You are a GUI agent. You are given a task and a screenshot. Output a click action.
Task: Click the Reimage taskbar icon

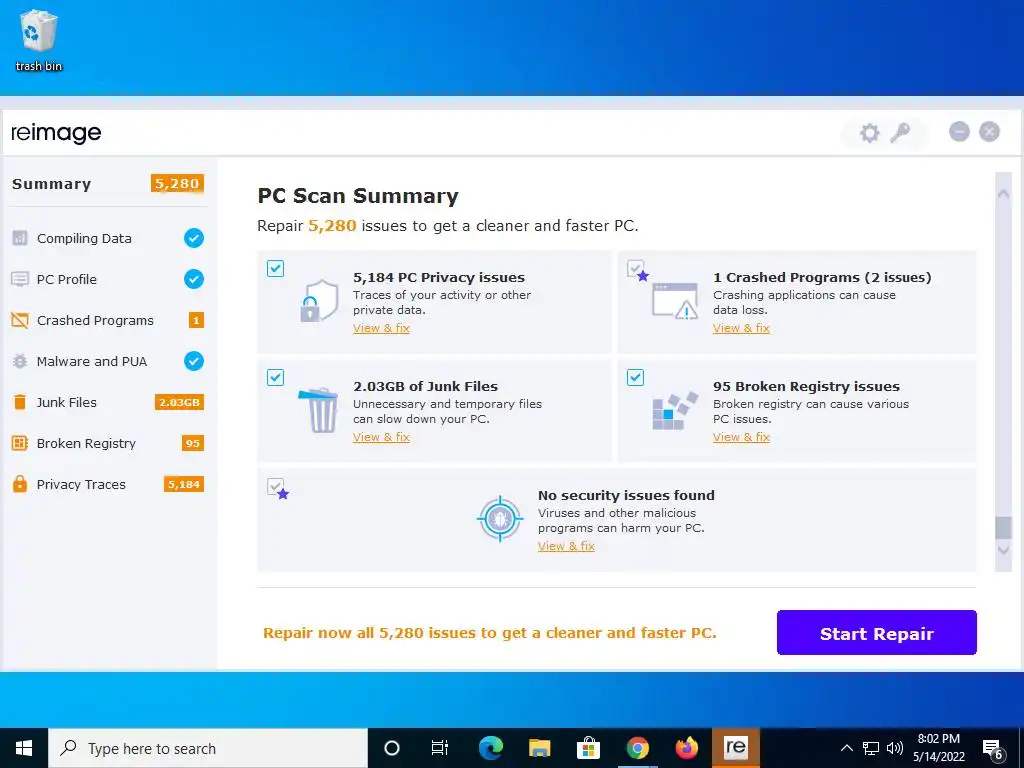(735, 748)
